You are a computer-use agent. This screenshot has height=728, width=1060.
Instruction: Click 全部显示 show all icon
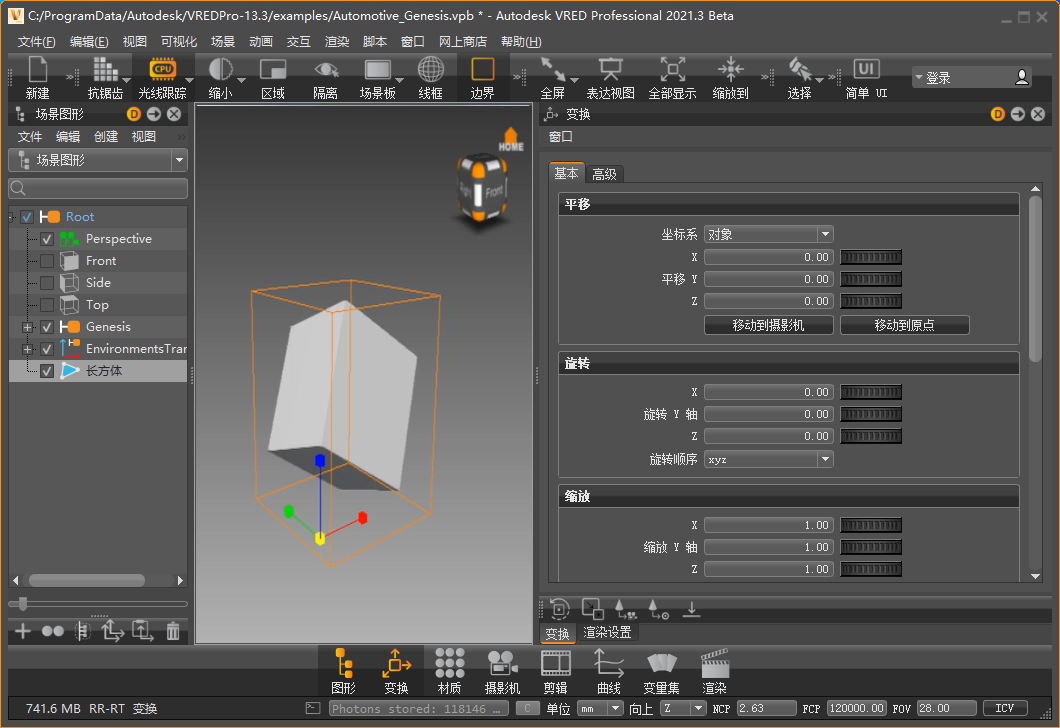pyautogui.click(x=673, y=78)
